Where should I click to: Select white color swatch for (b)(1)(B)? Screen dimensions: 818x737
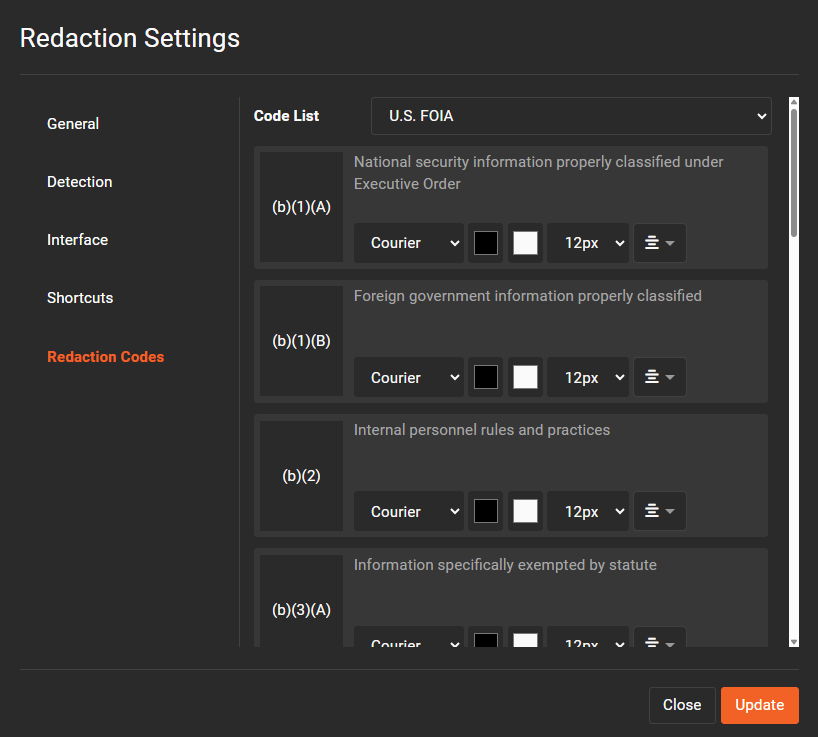pyautogui.click(x=525, y=377)
